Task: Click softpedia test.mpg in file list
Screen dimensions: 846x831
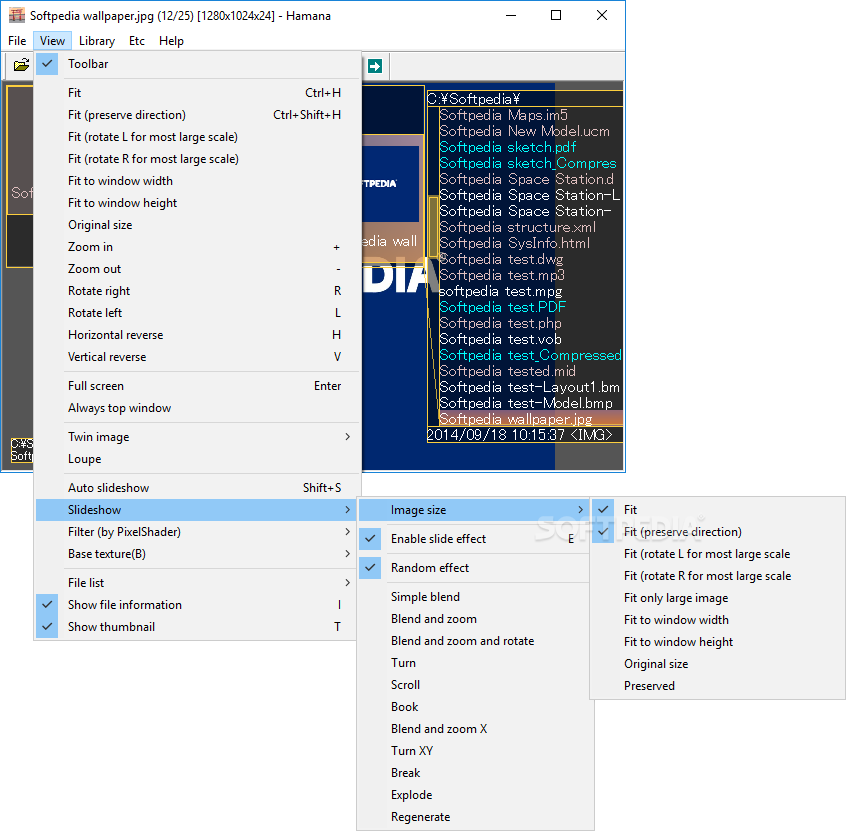Action: [501, 291]
